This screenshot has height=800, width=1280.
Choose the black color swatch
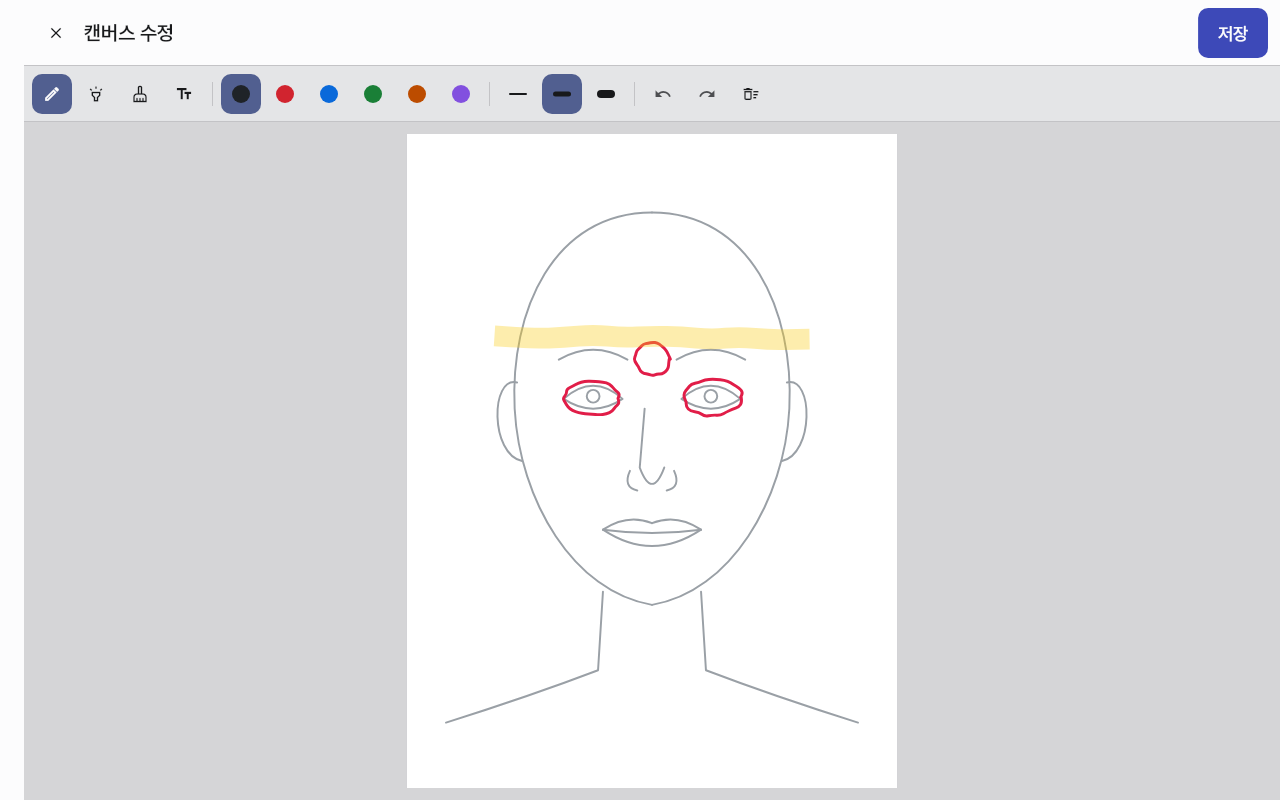(241, 94)
